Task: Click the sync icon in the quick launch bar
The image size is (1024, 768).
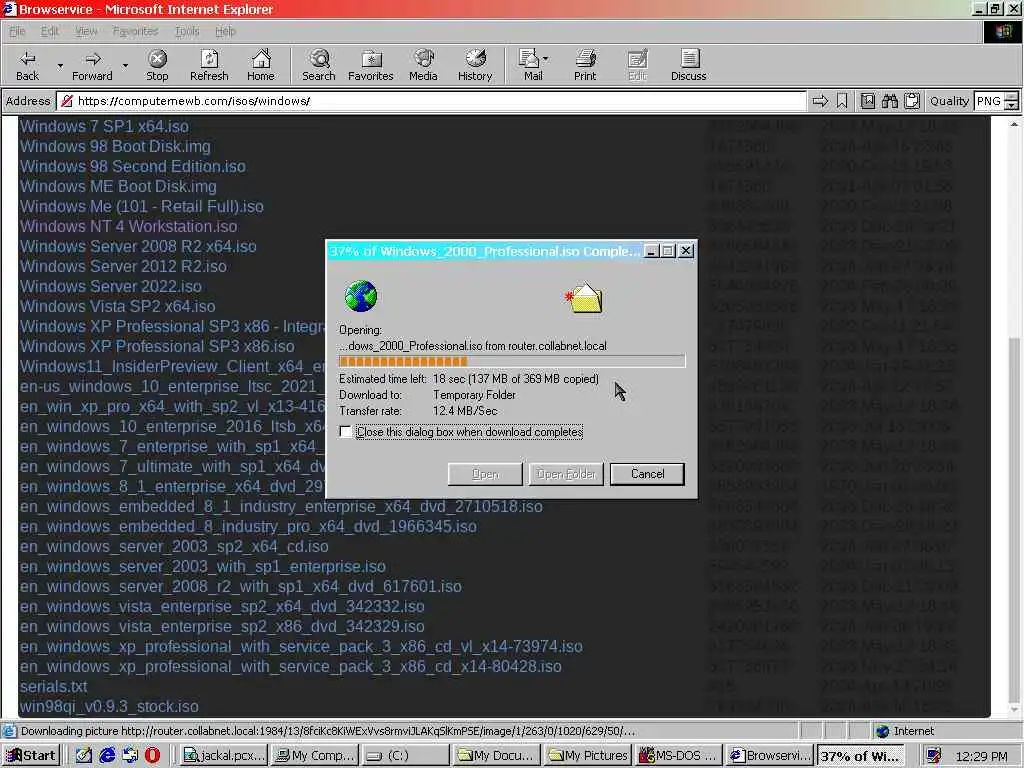Action: point(130,755)
